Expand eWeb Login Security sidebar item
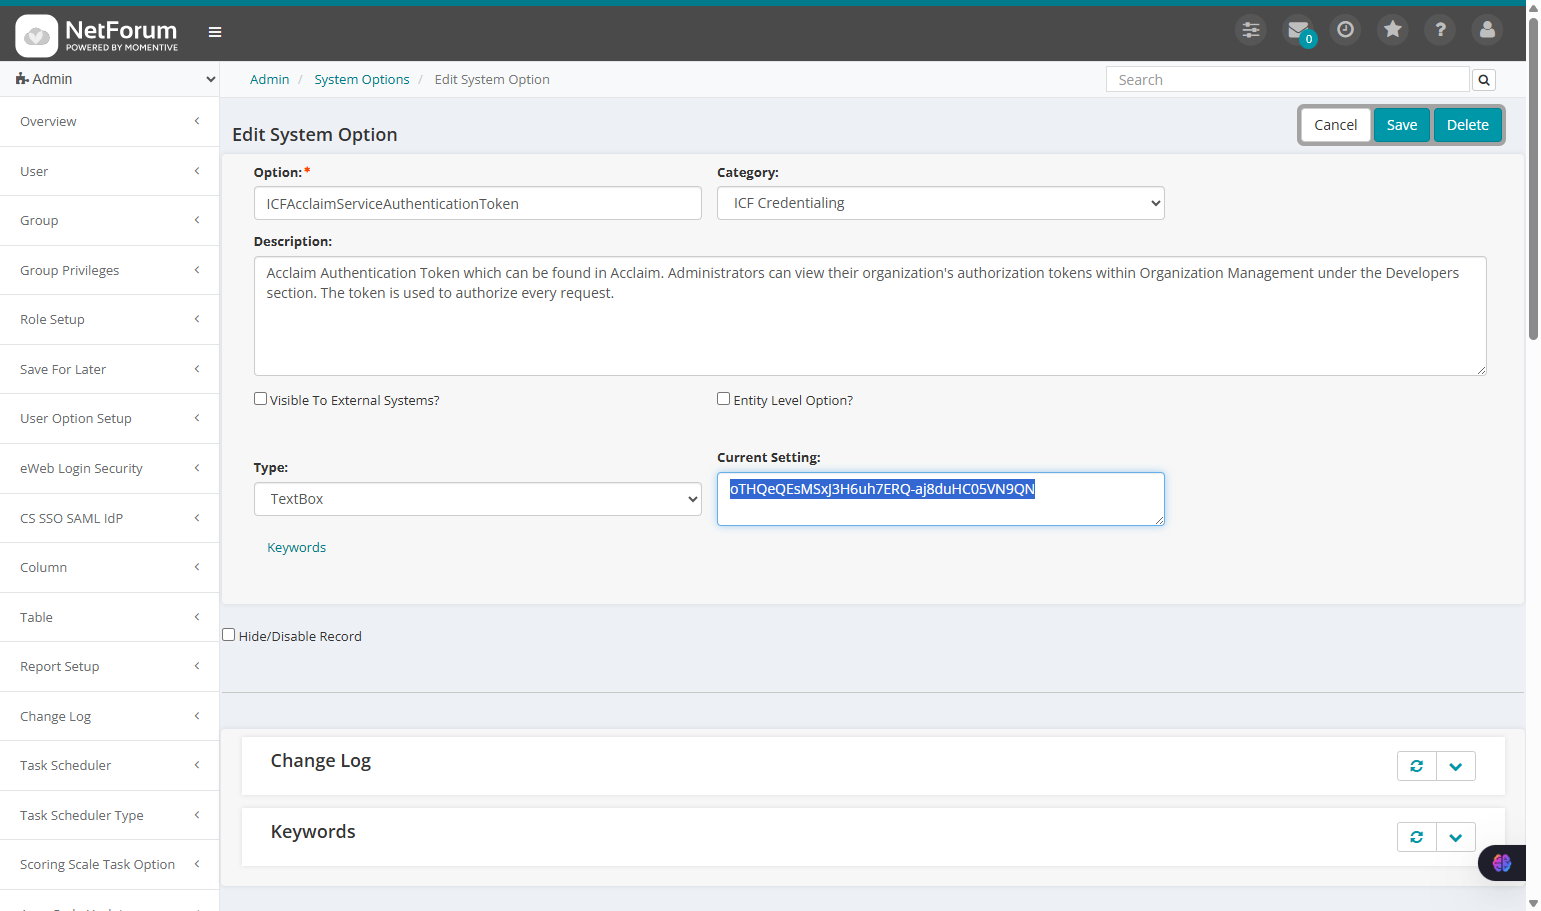The image size is (1541, 911). (x=110, y=468)
